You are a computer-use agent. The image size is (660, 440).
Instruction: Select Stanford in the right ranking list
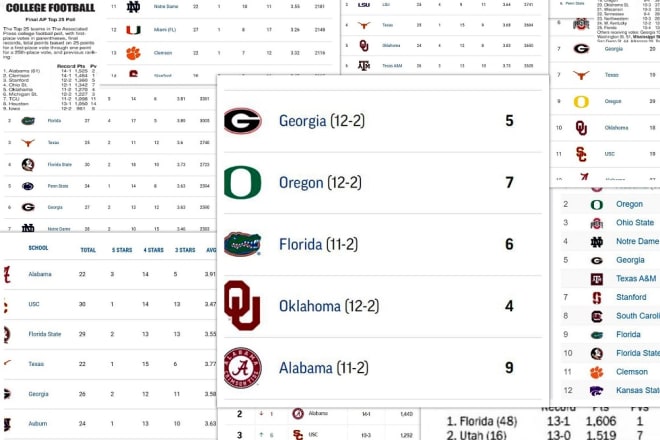pyautogui.click(x=631, y=297)
